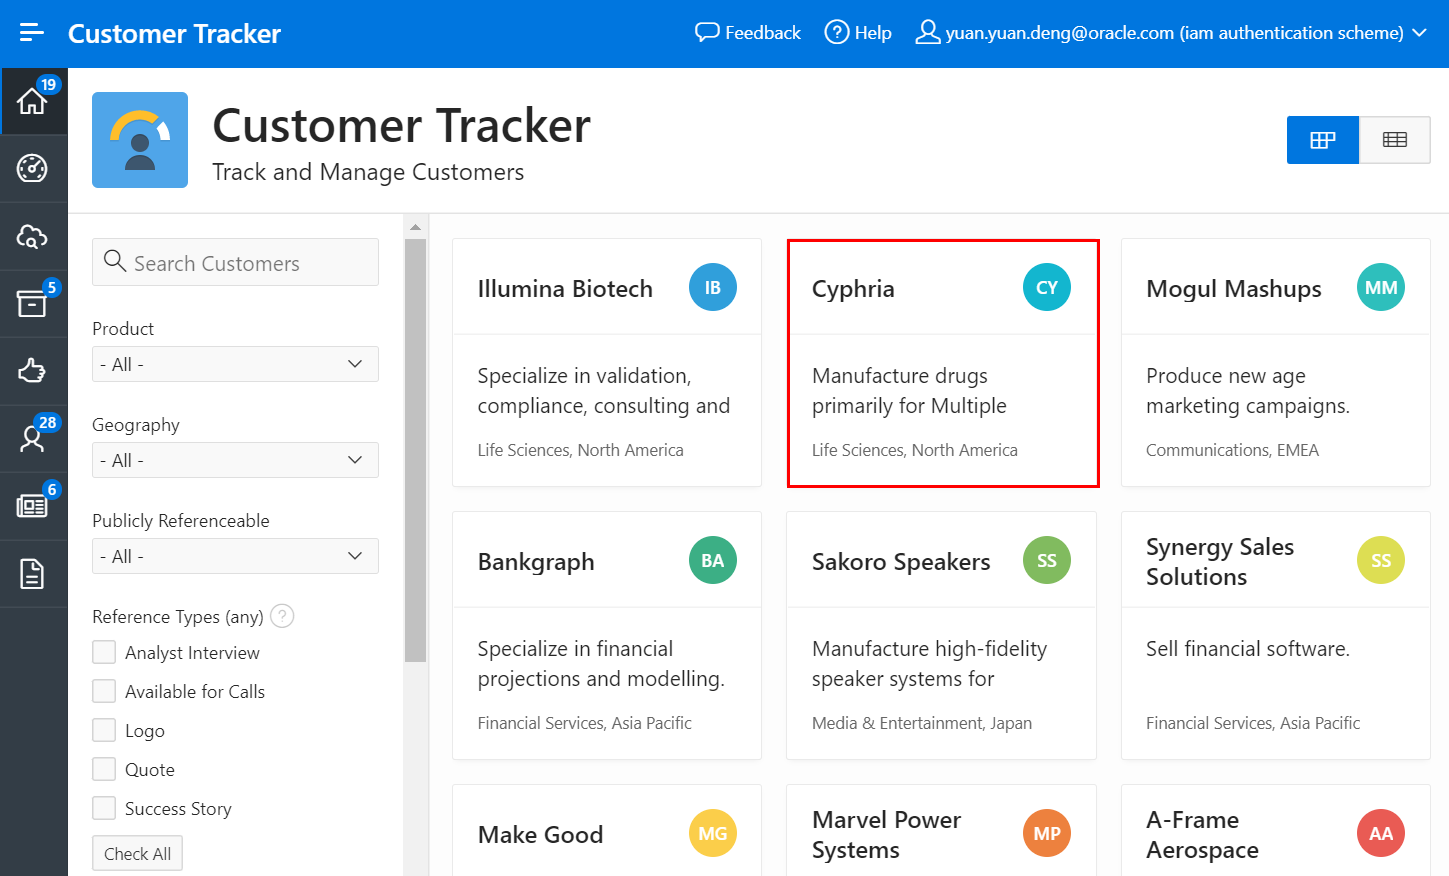Image resolution: width=1449 pixels, height=876 pixels.
Task: Open Home from the sidebar
Action: coord(33,101)
